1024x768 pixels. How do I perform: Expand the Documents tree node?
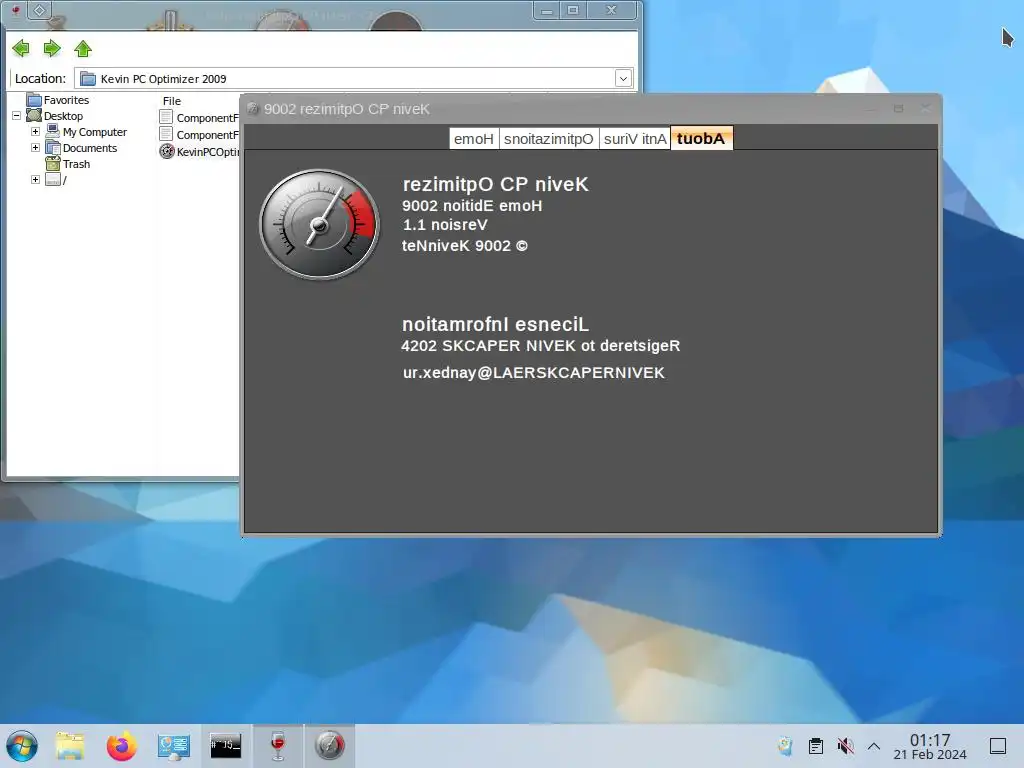click(35, 148)
